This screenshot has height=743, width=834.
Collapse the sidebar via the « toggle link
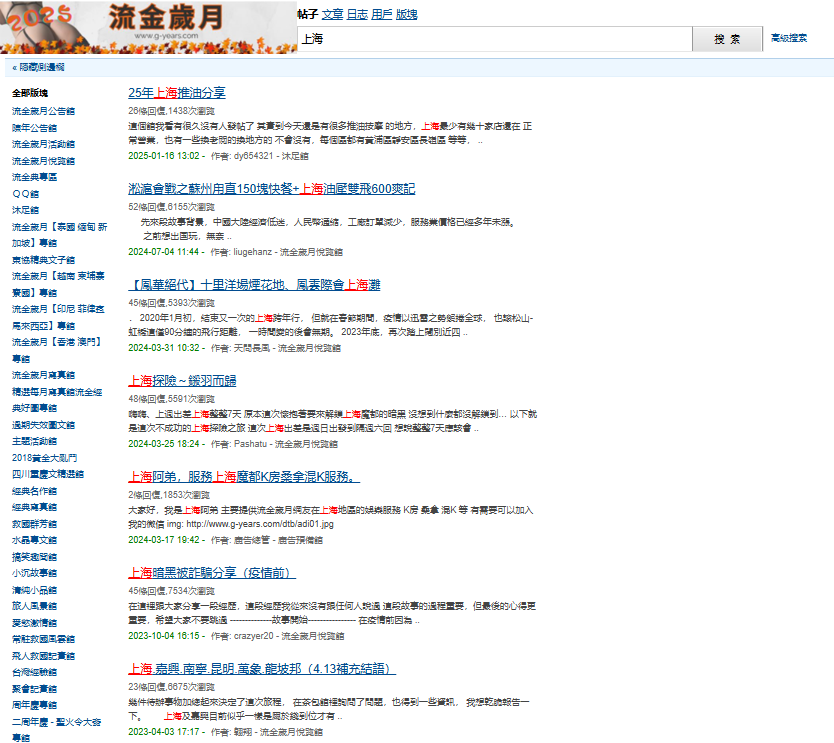pos(38,67)
